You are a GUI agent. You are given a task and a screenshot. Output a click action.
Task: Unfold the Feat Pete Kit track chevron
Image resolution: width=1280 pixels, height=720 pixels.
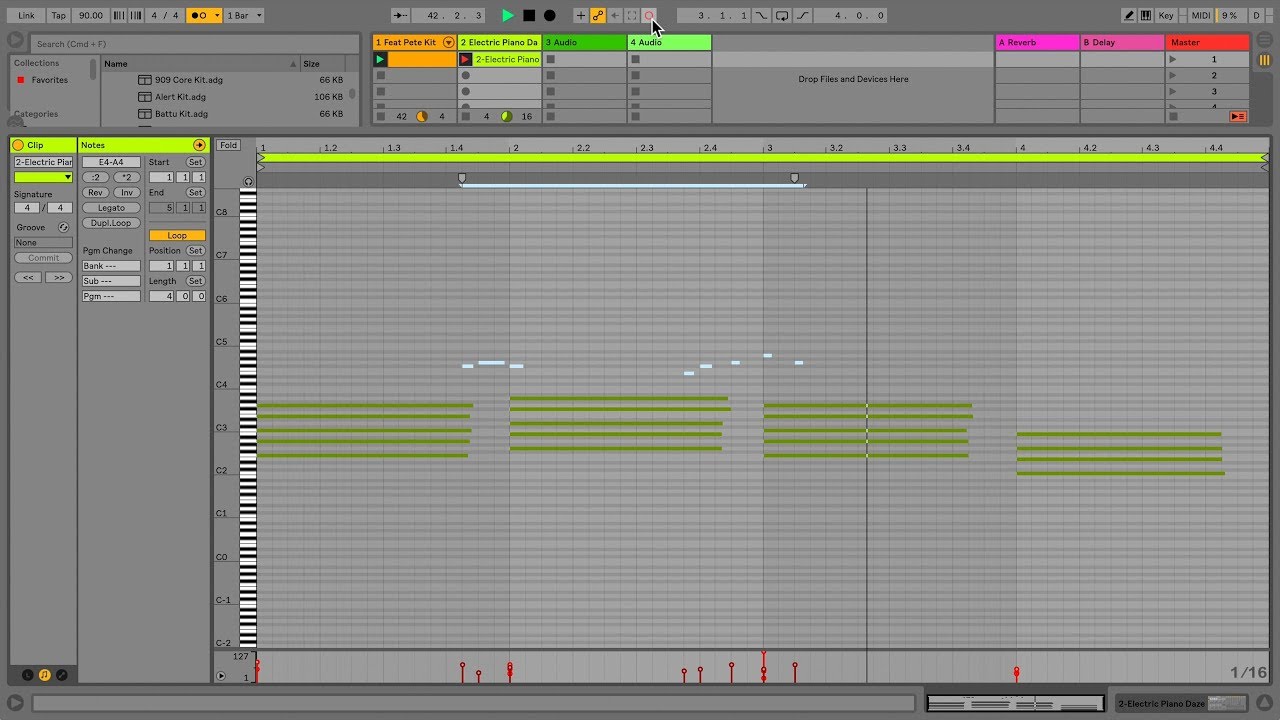click(x=449, y=42)
